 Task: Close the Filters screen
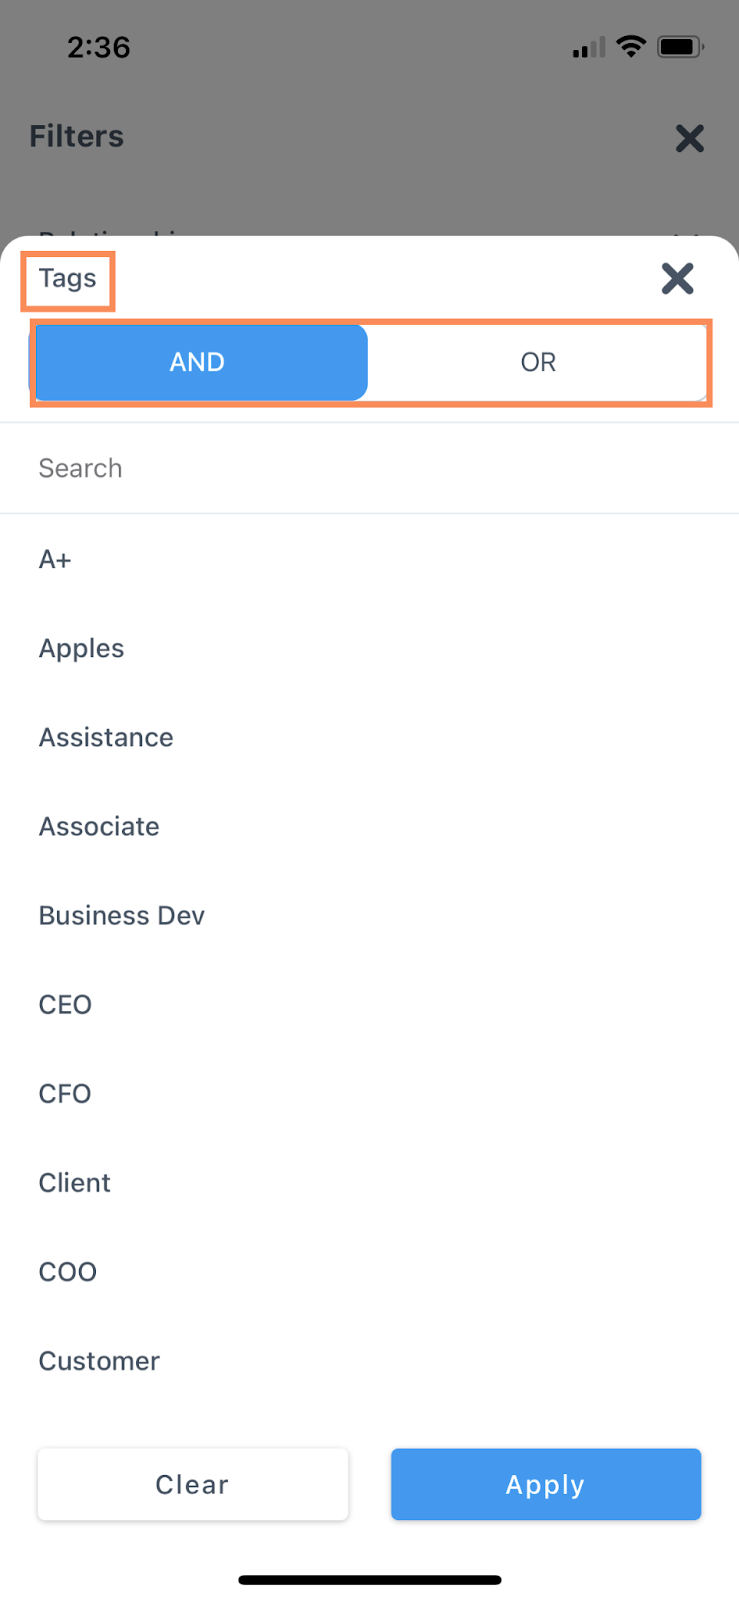pos(689,138)
